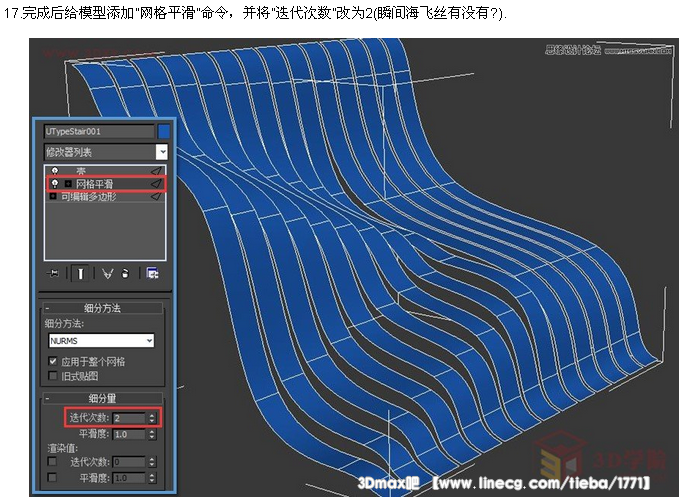This screenshot has width=679, height=500.
Task: Click the 平滑度 spinner under 细分量
Action: pos(152,434)
